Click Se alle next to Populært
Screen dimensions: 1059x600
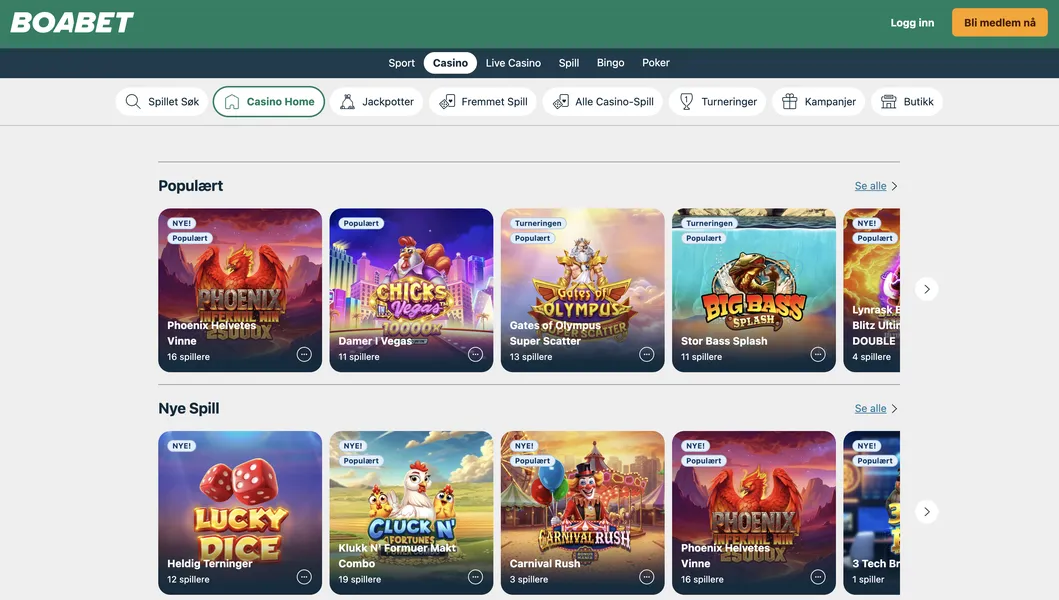tap(870, 186)
